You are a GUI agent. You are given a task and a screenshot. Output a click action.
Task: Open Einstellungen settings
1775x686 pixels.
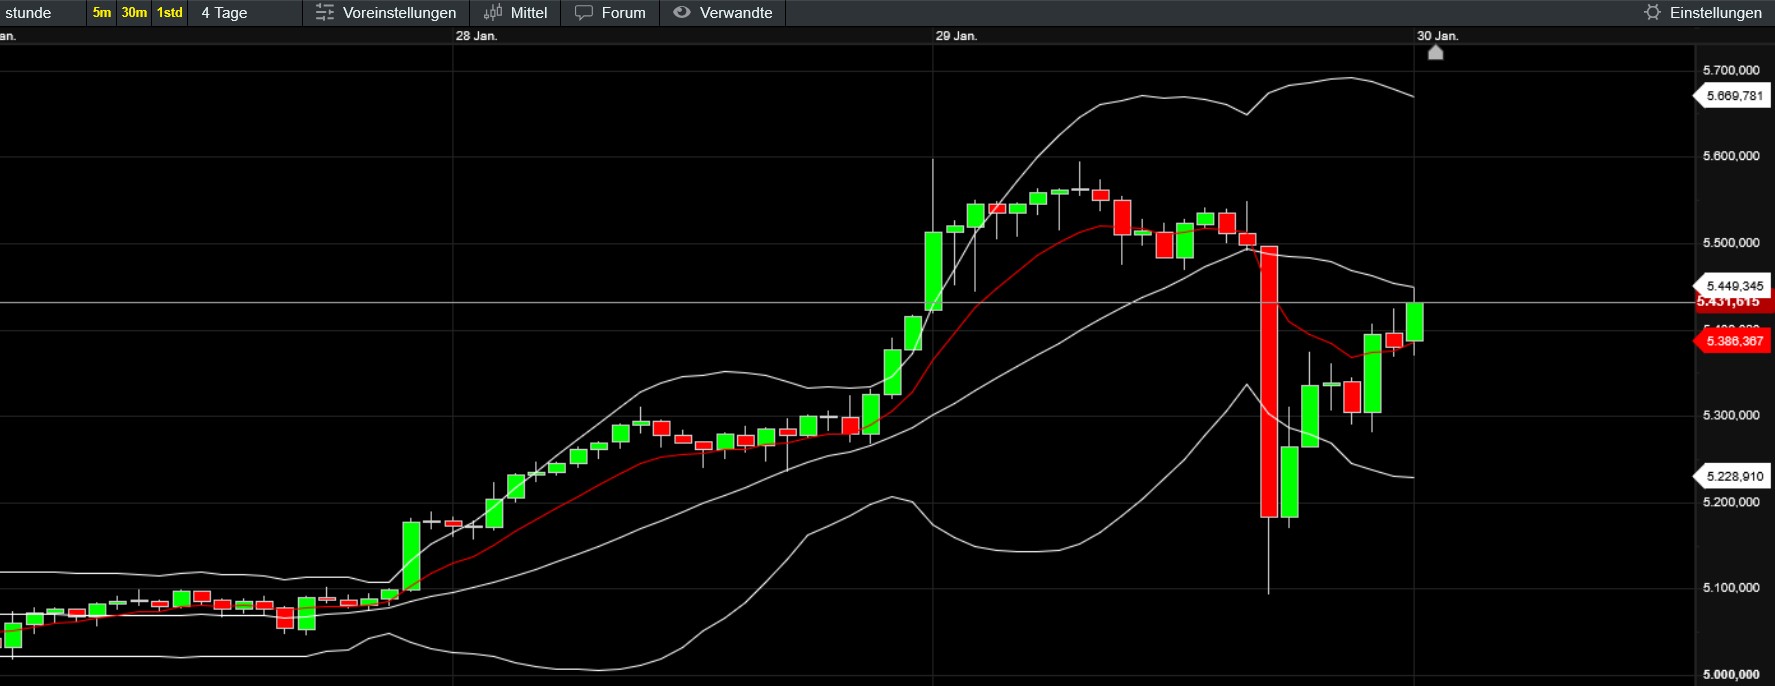[x=1703, y=13]
